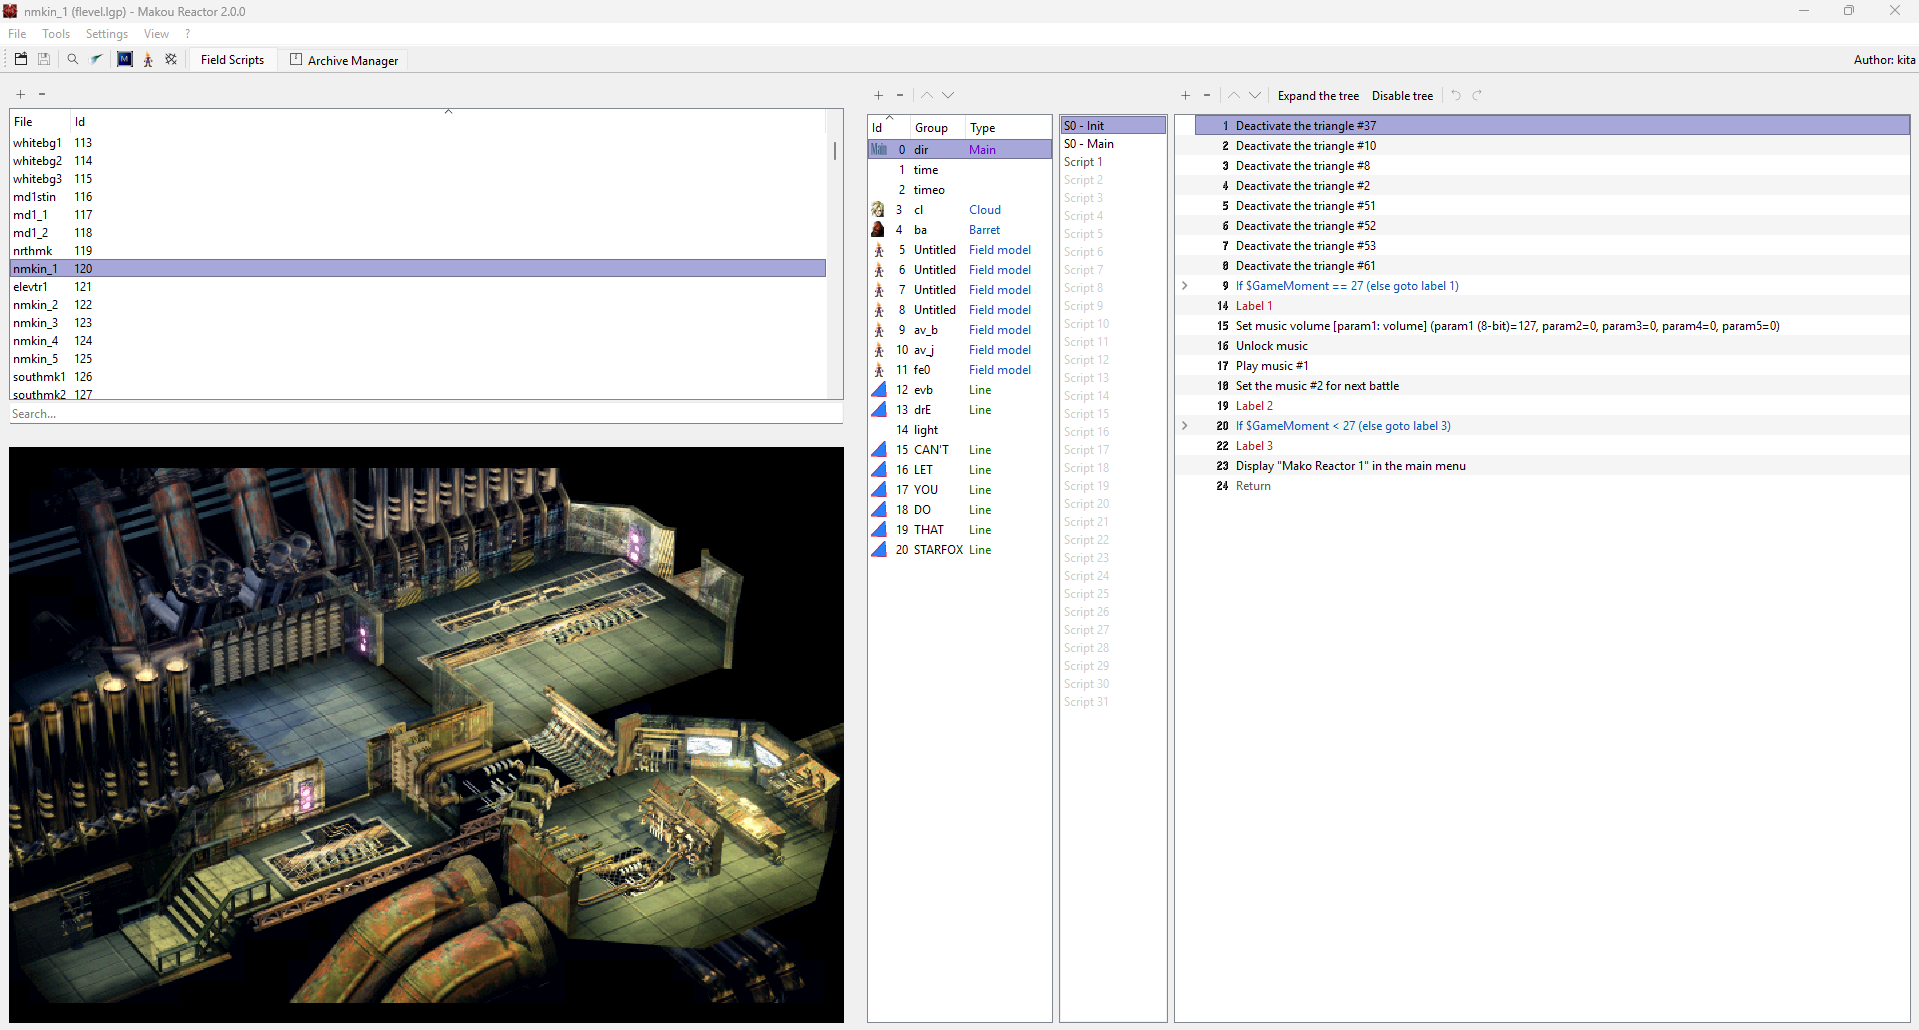The height and width of the screenshot is (1030, 1919).
Task: Add a new group with the plus icon
Action: (x=878, y=96)
